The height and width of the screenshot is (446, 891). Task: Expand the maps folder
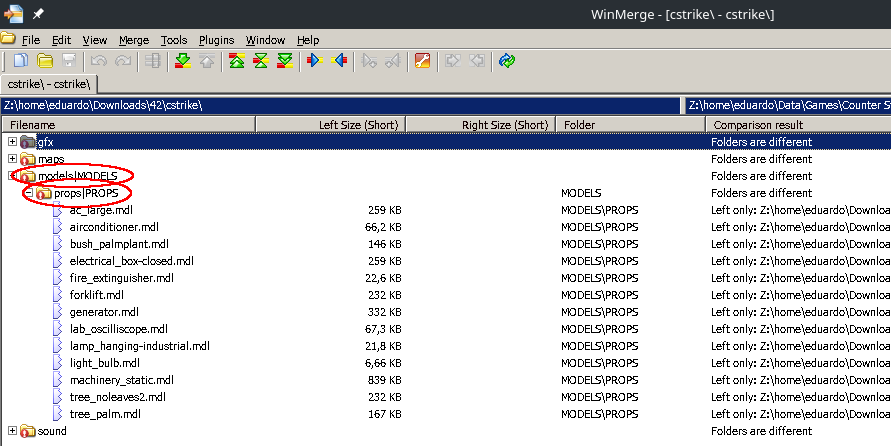[x=13, y=158]
